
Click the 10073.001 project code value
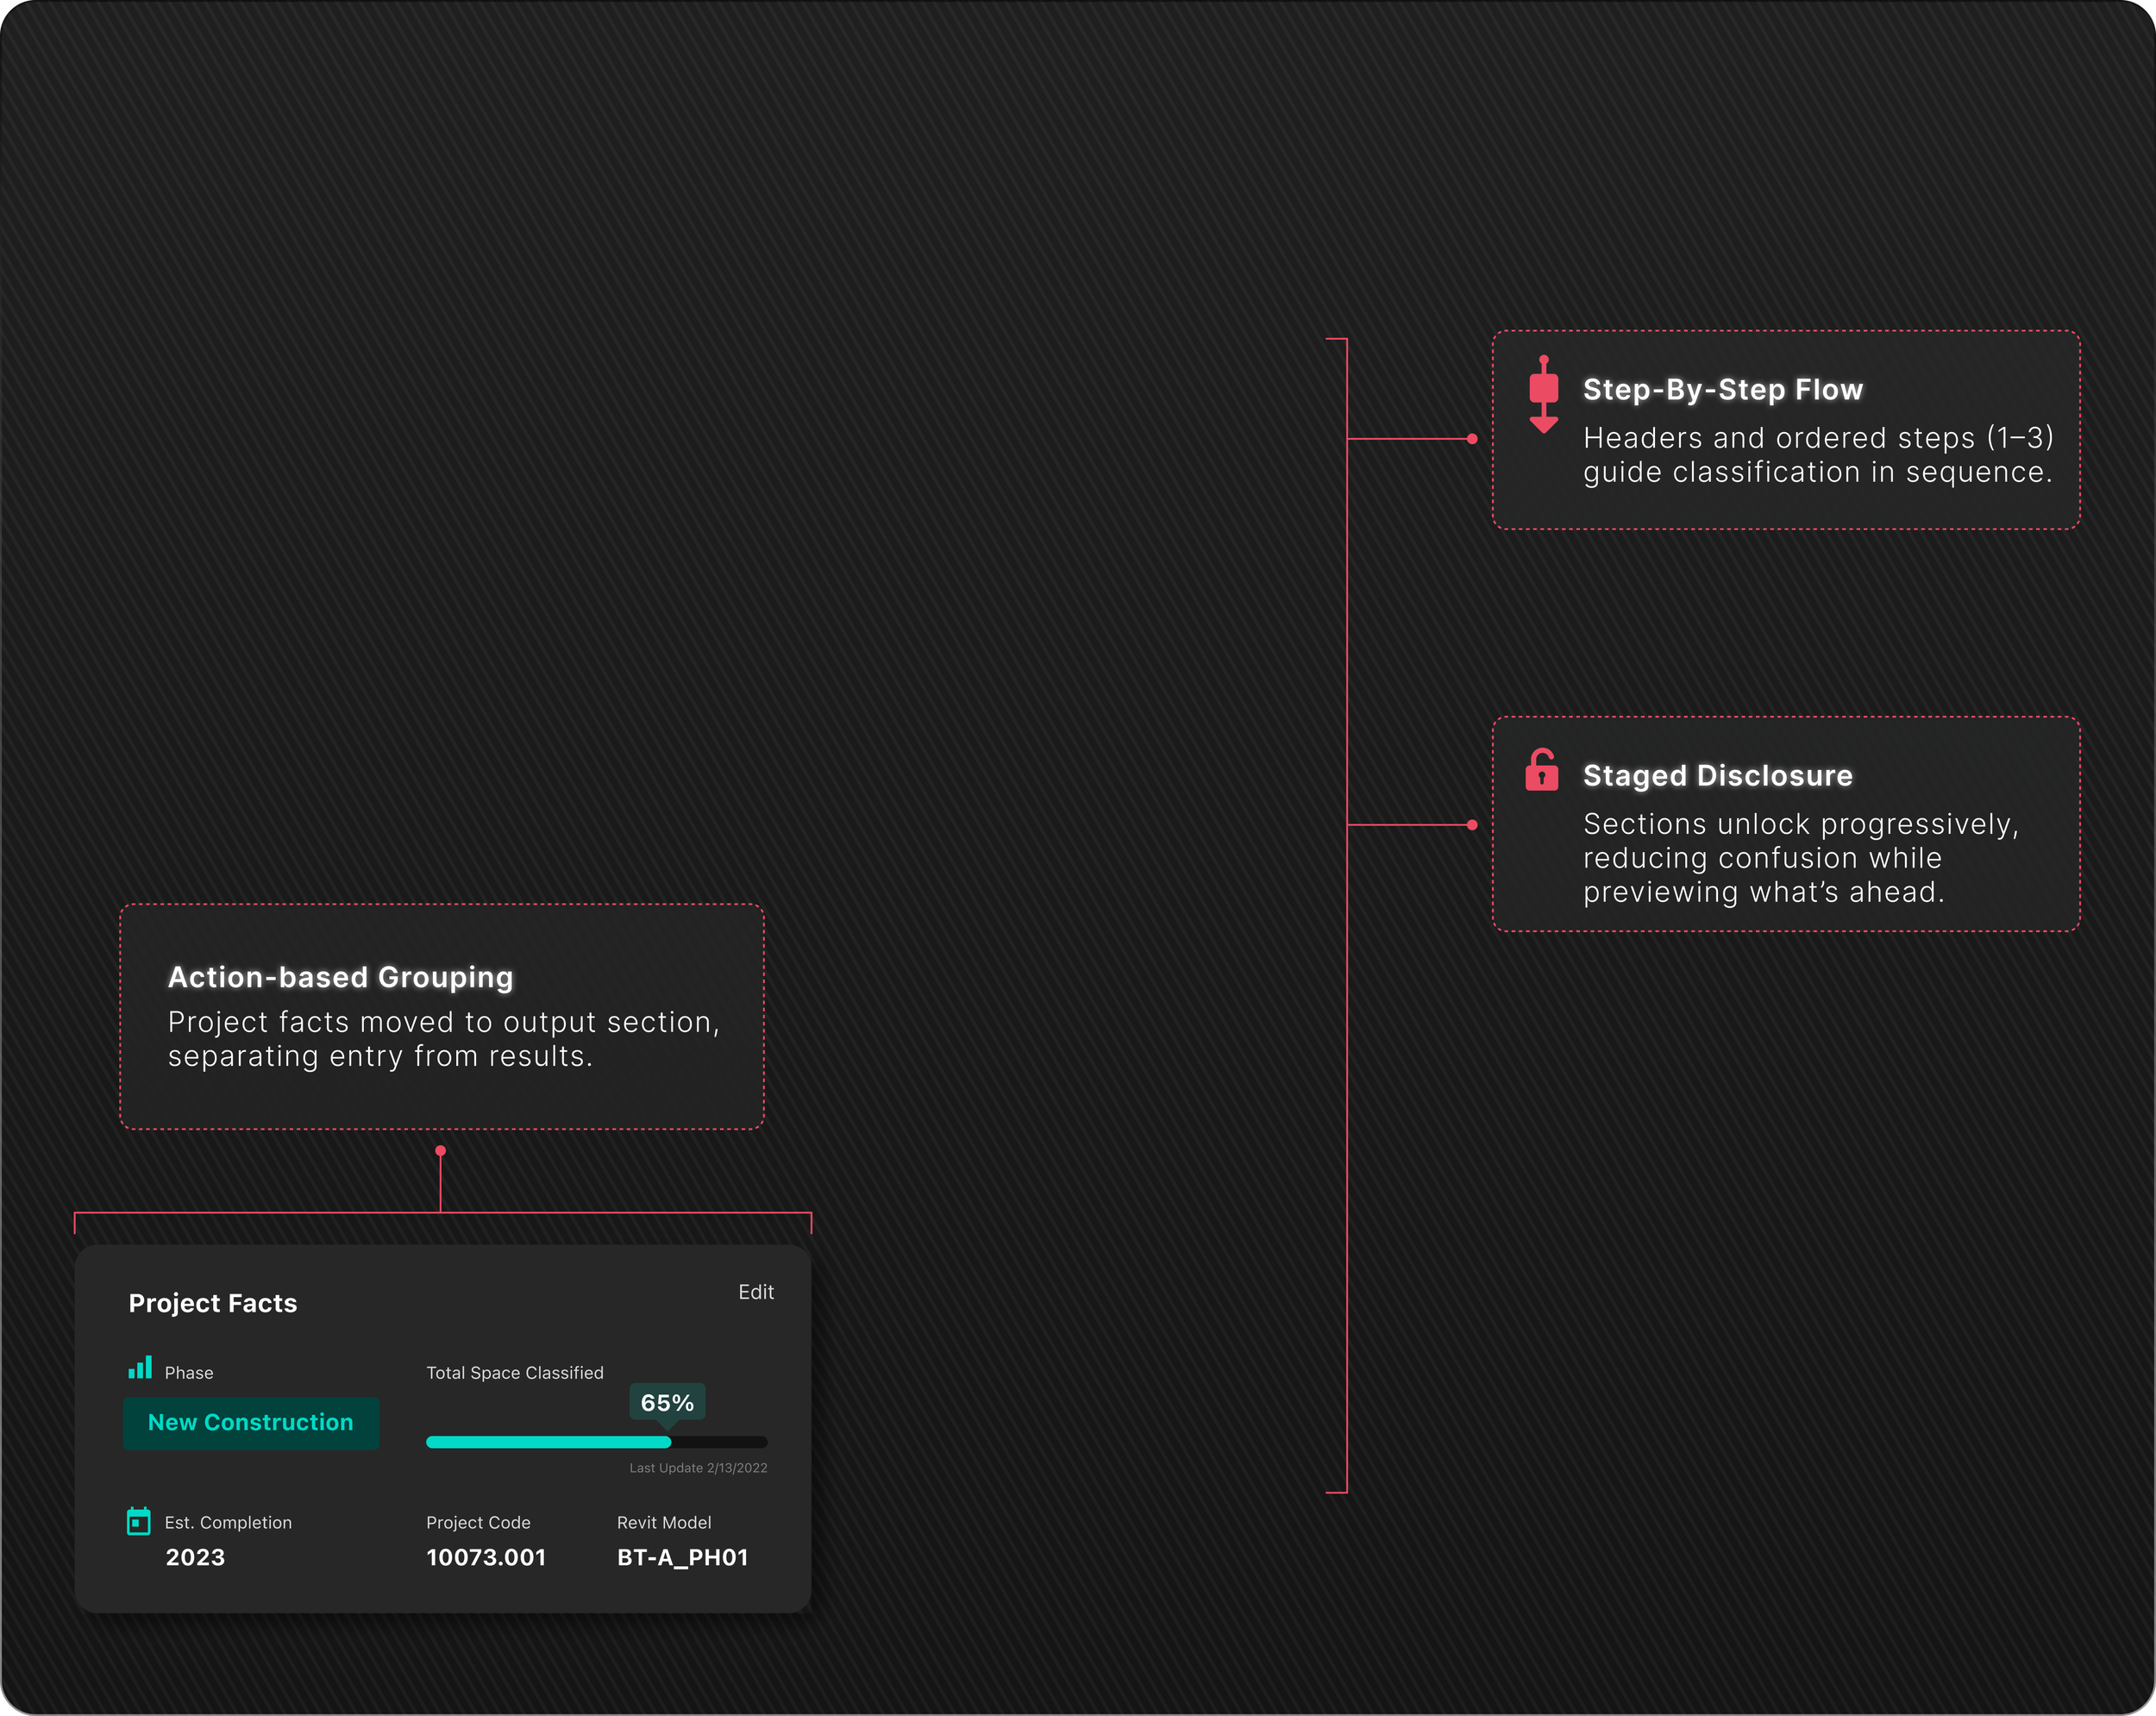(486, 1557)
